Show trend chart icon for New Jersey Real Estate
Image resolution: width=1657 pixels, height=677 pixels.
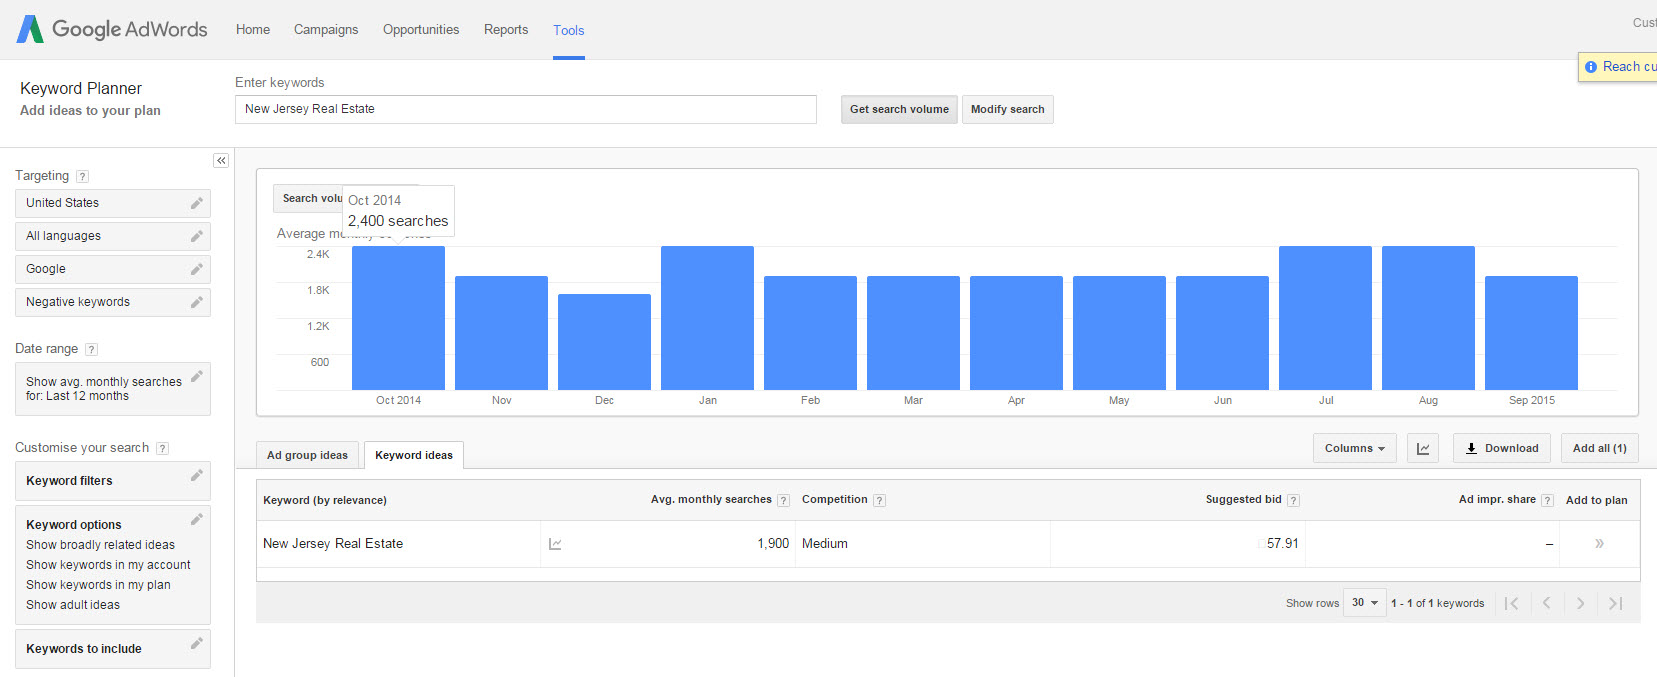pos(555,544)
